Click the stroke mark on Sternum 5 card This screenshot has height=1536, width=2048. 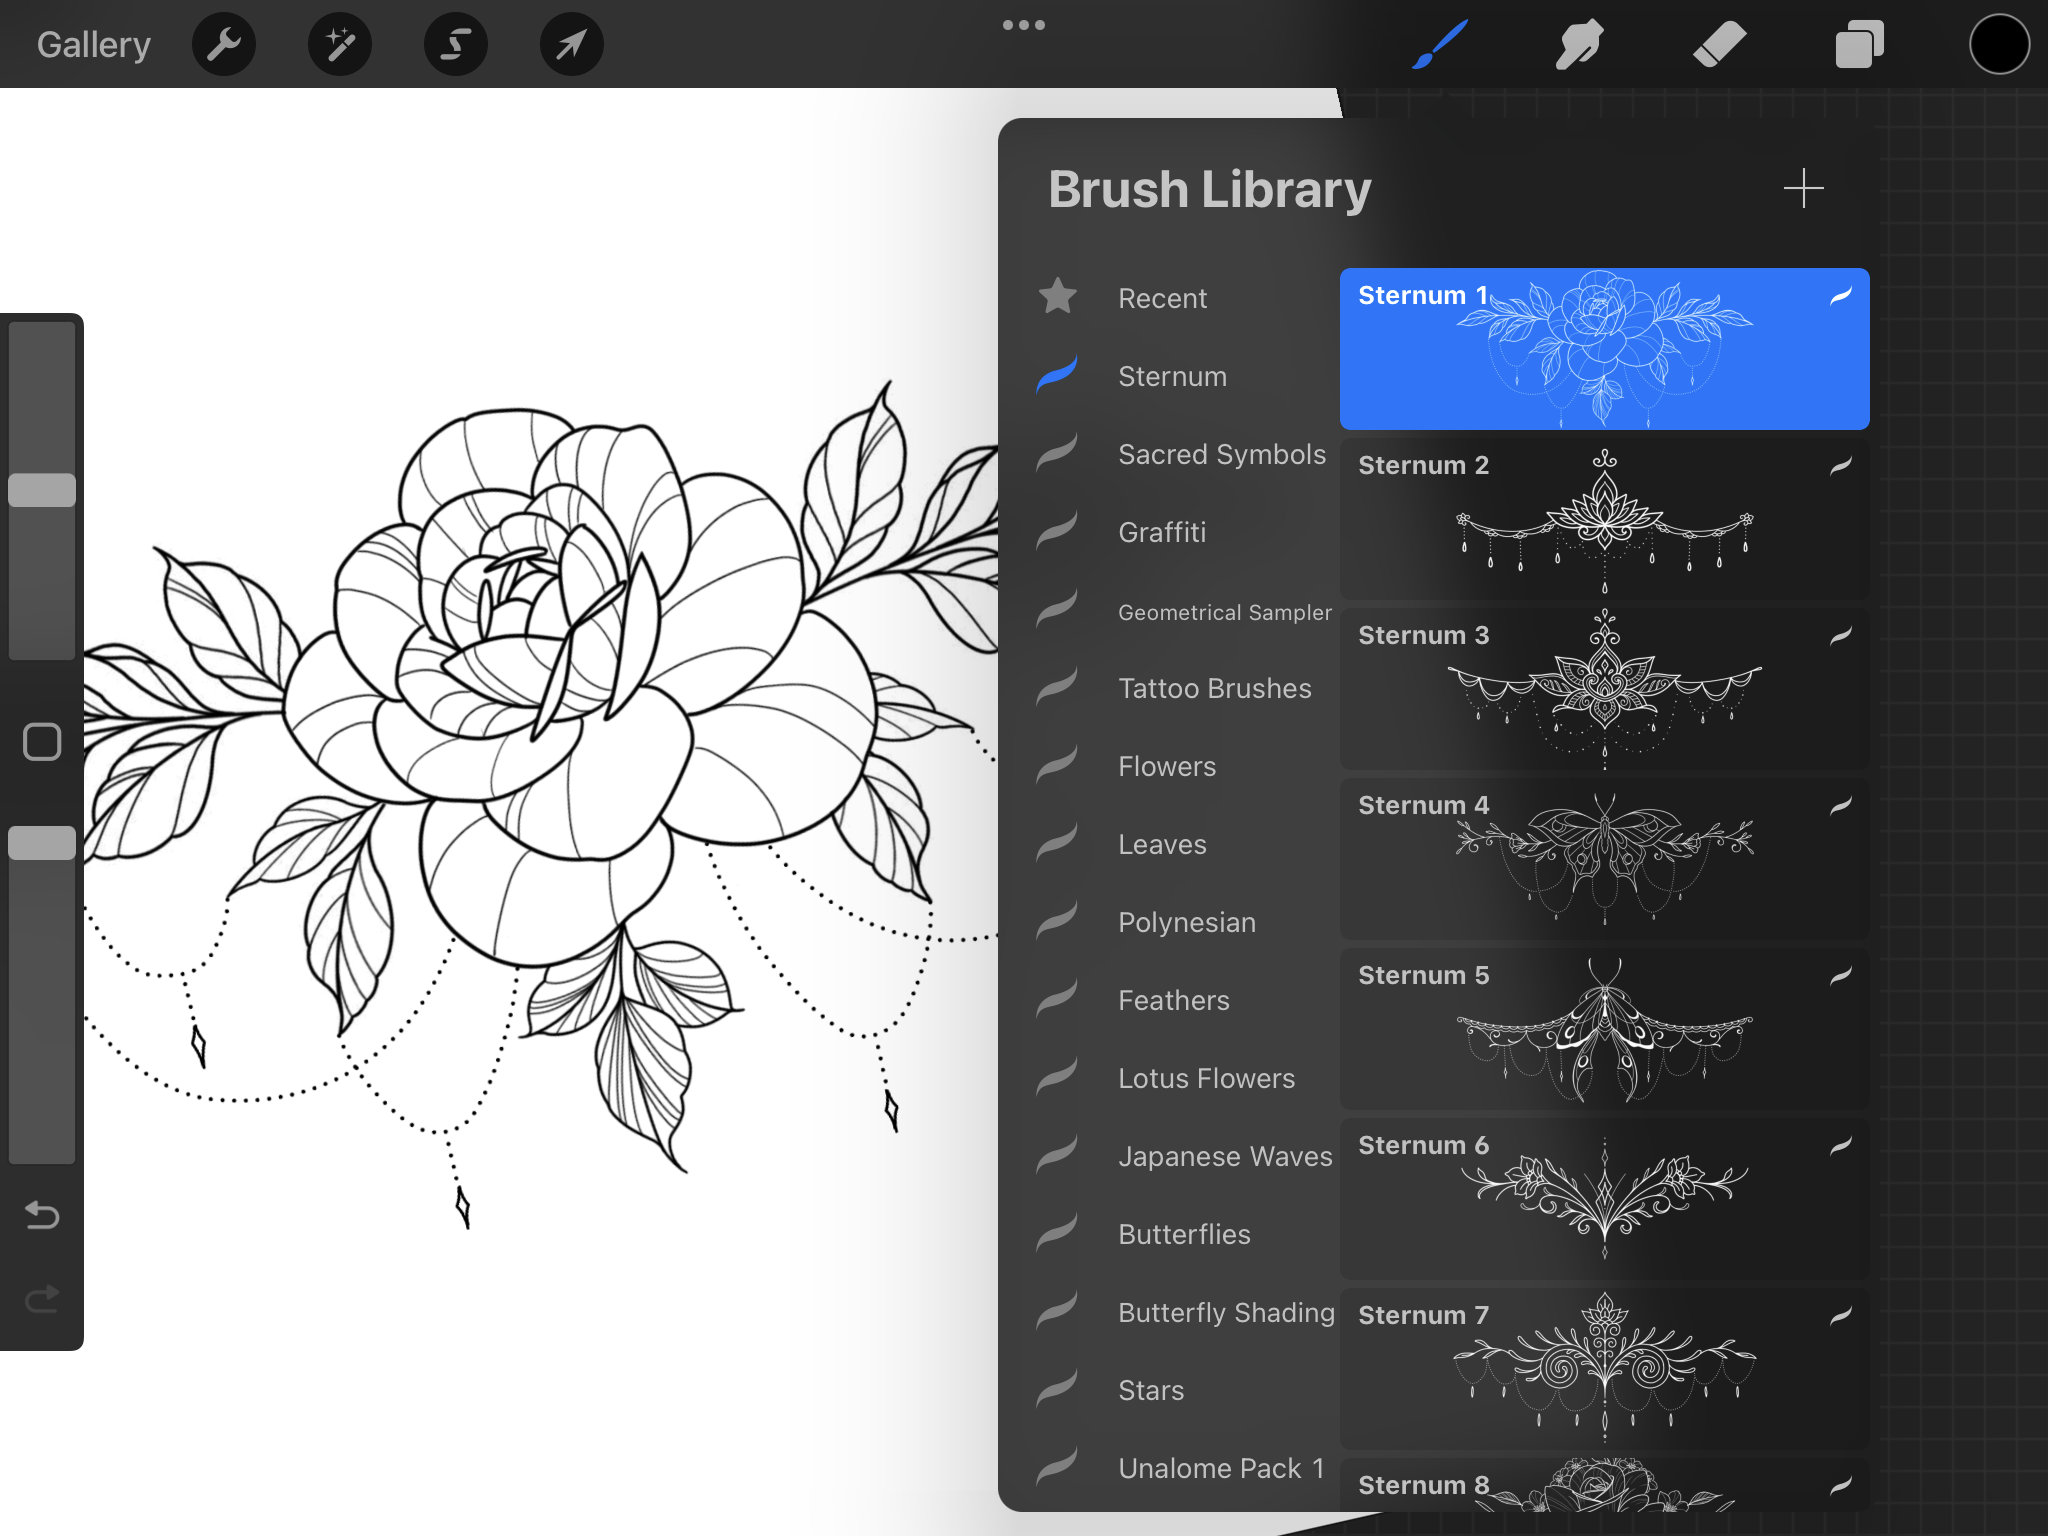[x=1841, y=975]
